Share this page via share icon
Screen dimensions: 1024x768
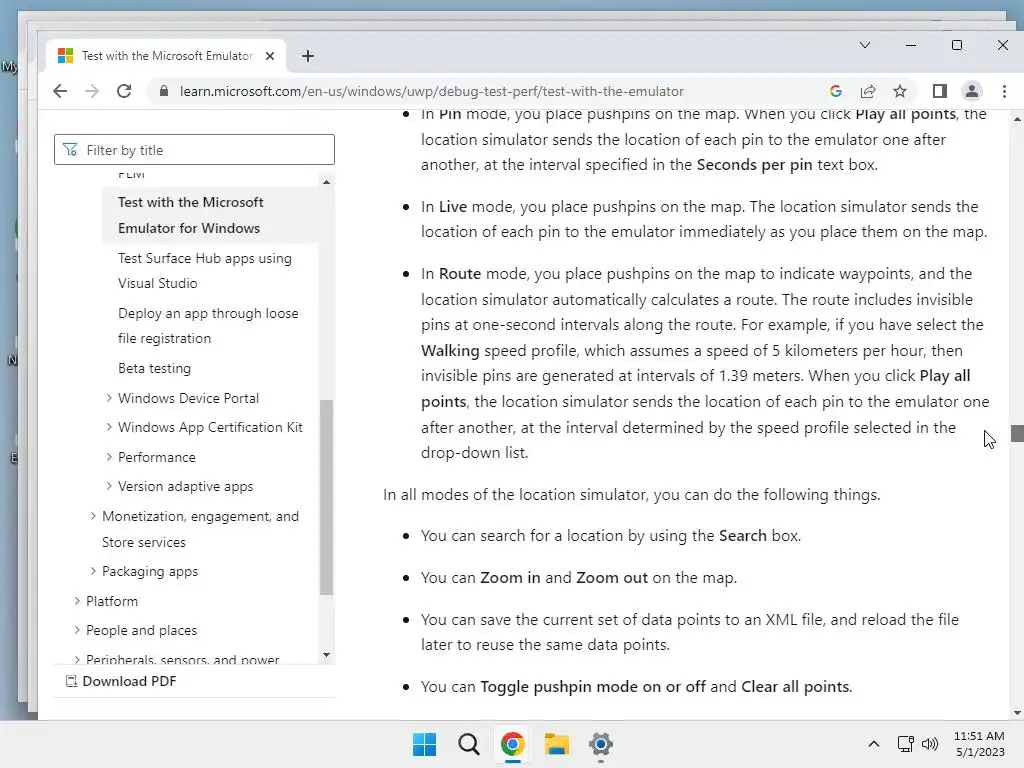tap(868, 91)
